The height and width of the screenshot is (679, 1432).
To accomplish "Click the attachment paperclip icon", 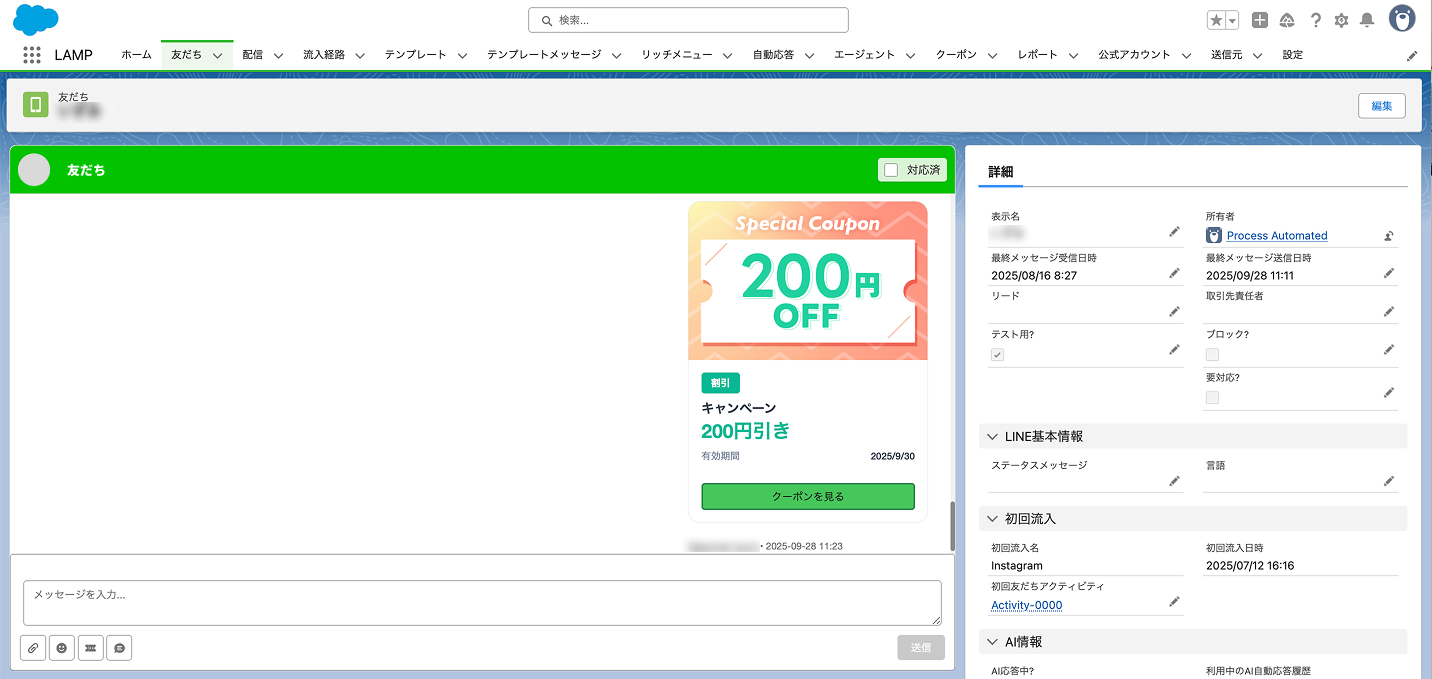I will tap(33, 648).
